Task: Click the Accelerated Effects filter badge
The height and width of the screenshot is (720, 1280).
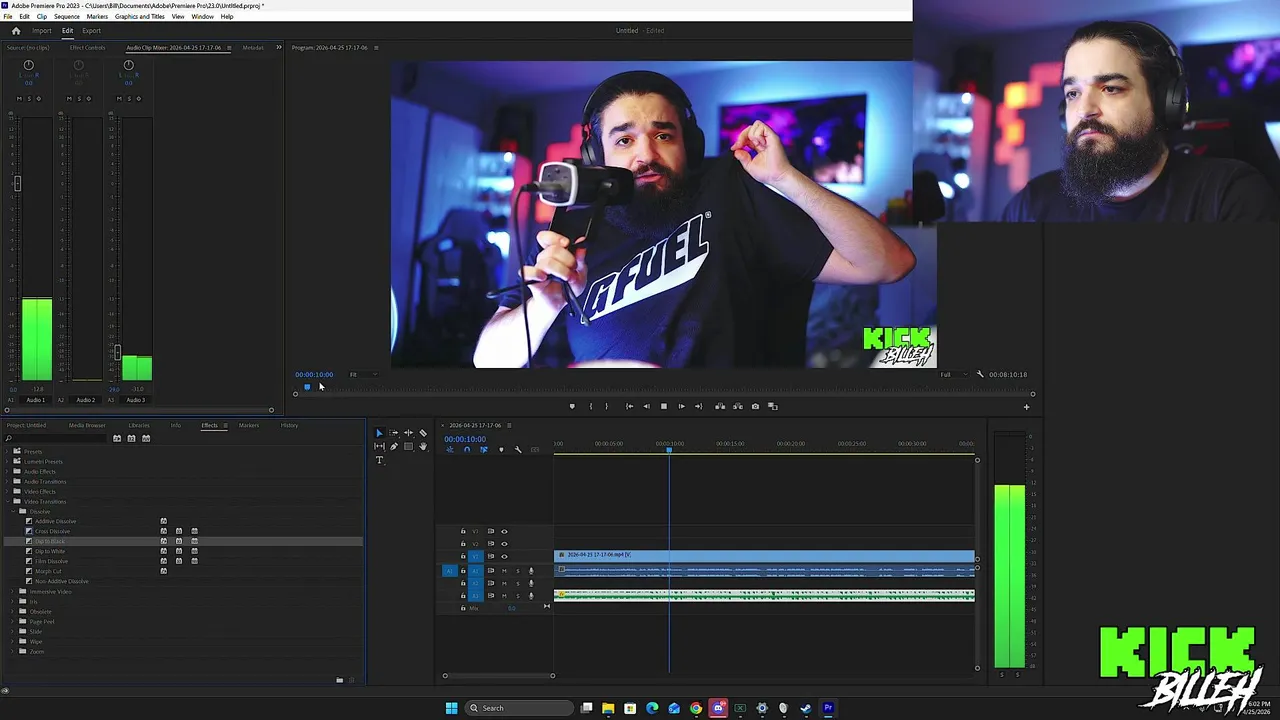Action: (116, 438)
